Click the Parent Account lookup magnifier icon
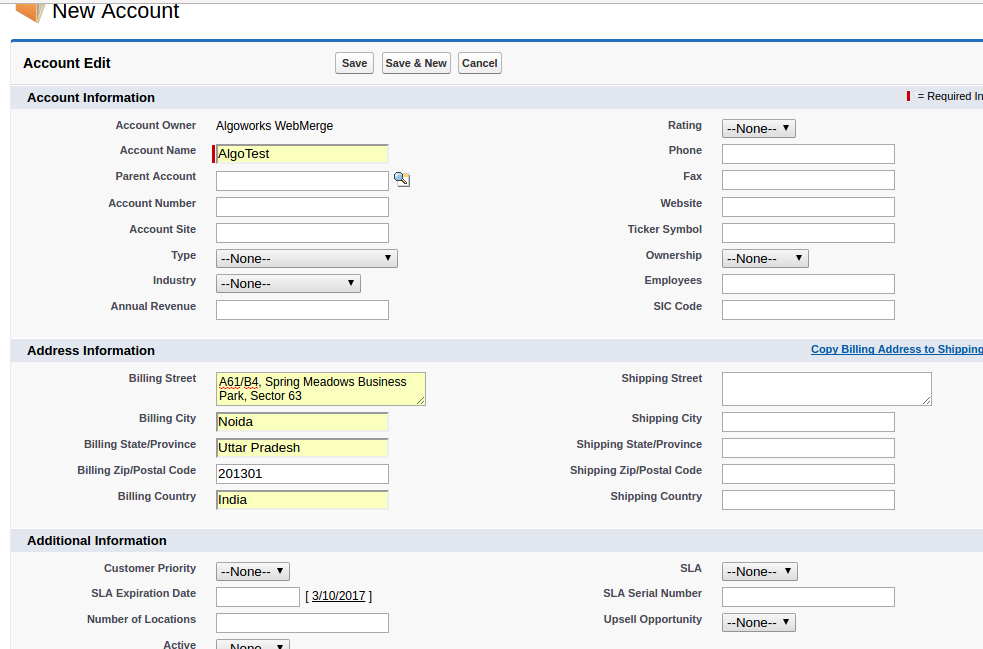The width and height of the screenshot is (983, 649). [401, 180]
